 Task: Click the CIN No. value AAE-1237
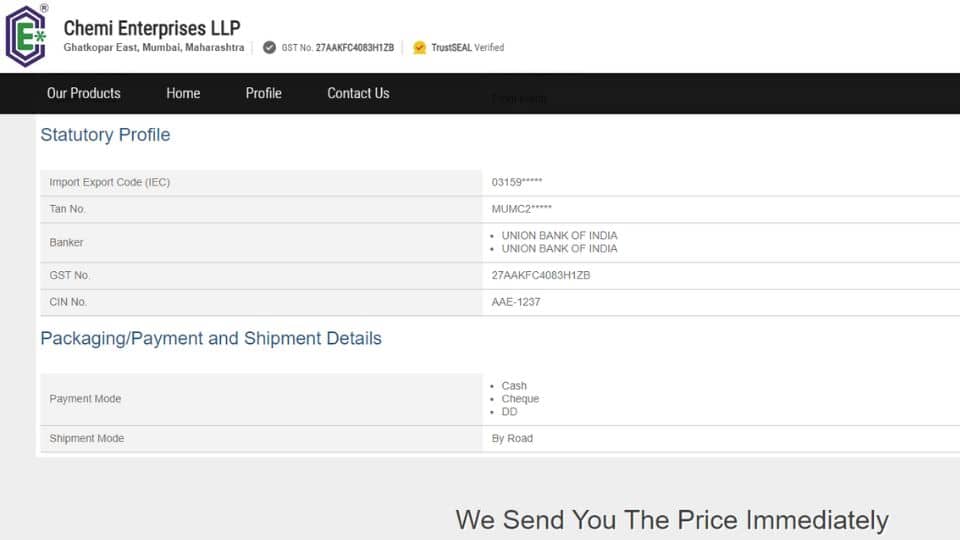[516, 302]
